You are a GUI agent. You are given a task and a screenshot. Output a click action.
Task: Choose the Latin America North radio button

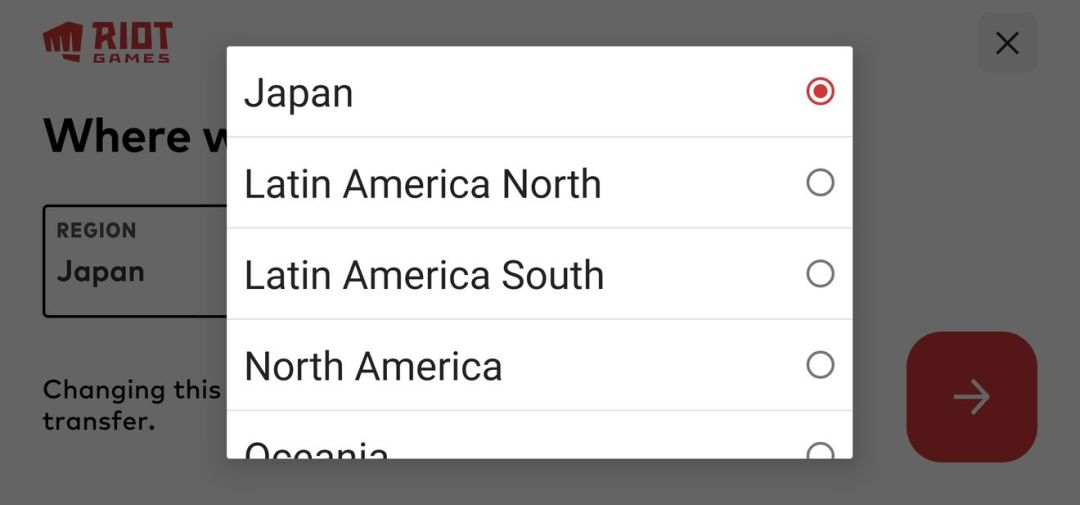pos(820,183)
